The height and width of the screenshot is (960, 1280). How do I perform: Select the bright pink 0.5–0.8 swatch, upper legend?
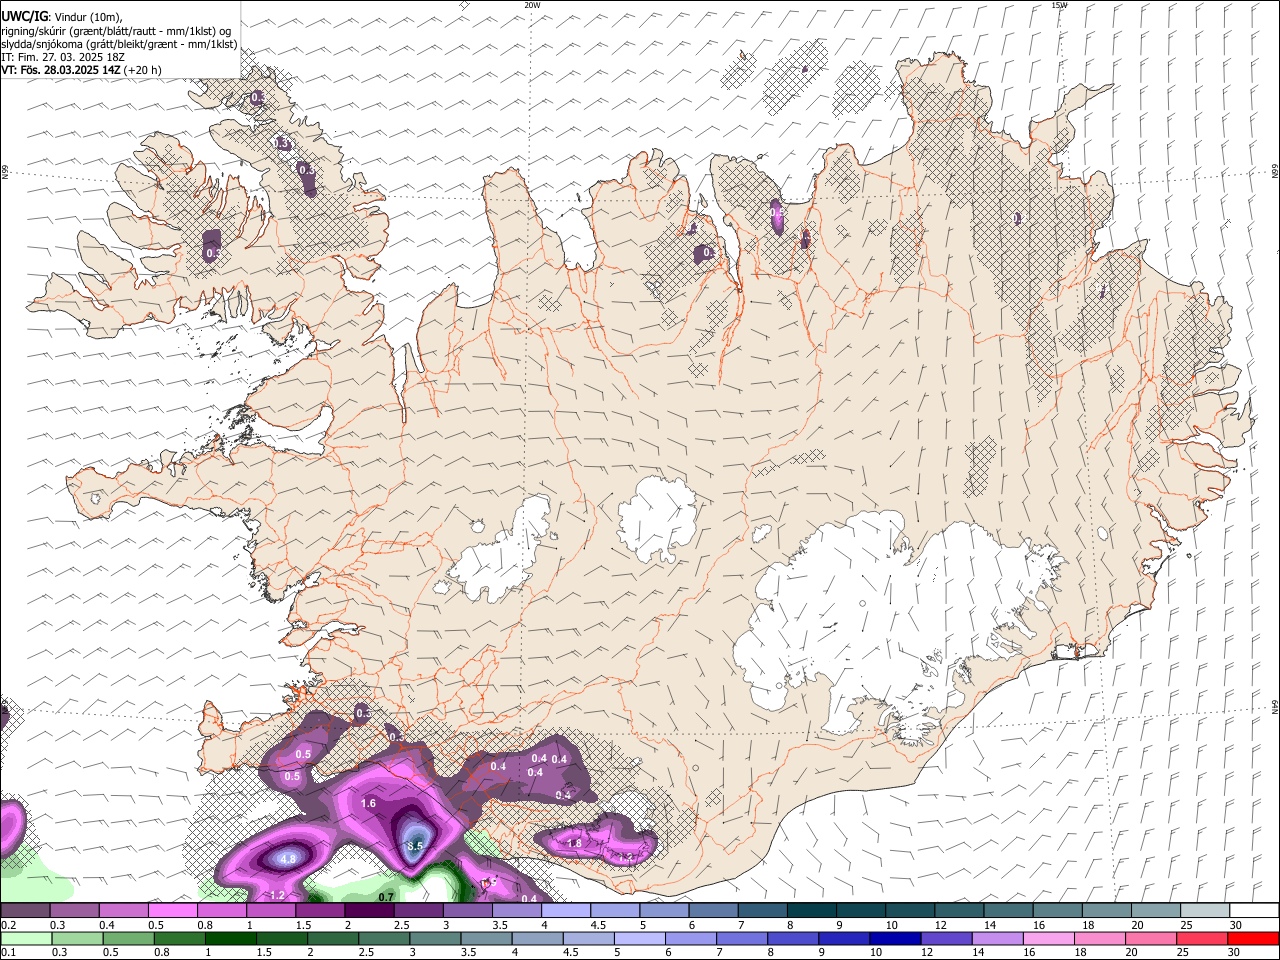pos(173,911)
